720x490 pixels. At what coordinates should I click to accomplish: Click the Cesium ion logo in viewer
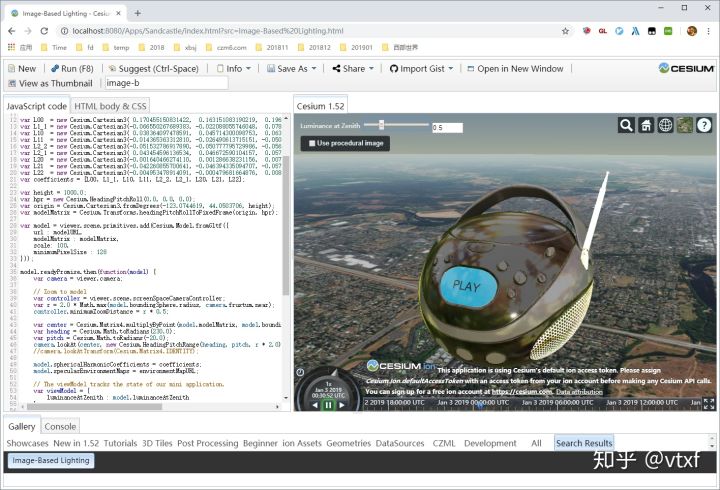click(400, 366)
